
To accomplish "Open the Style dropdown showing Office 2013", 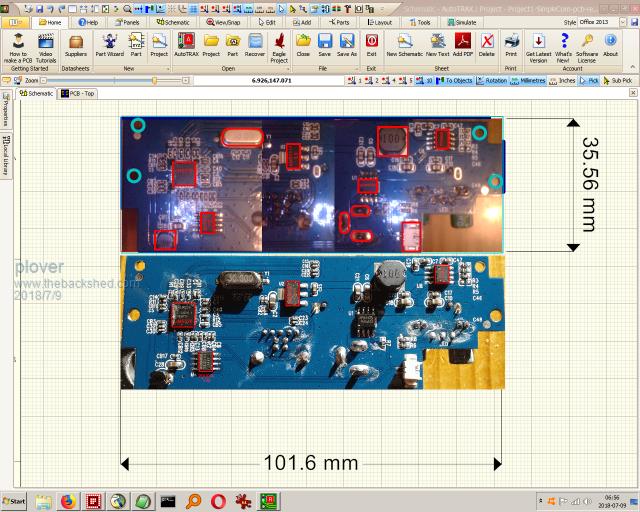I will tap(607, 21).
